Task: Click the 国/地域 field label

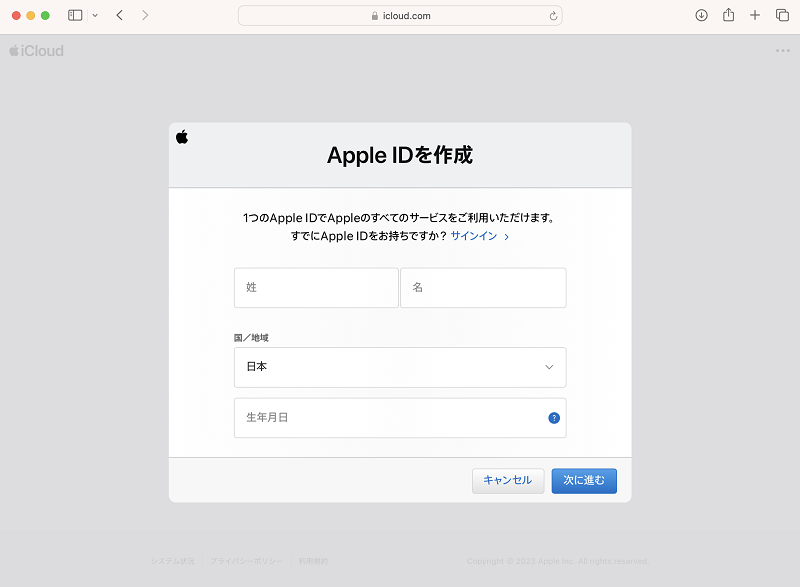Action: (251, 338)
